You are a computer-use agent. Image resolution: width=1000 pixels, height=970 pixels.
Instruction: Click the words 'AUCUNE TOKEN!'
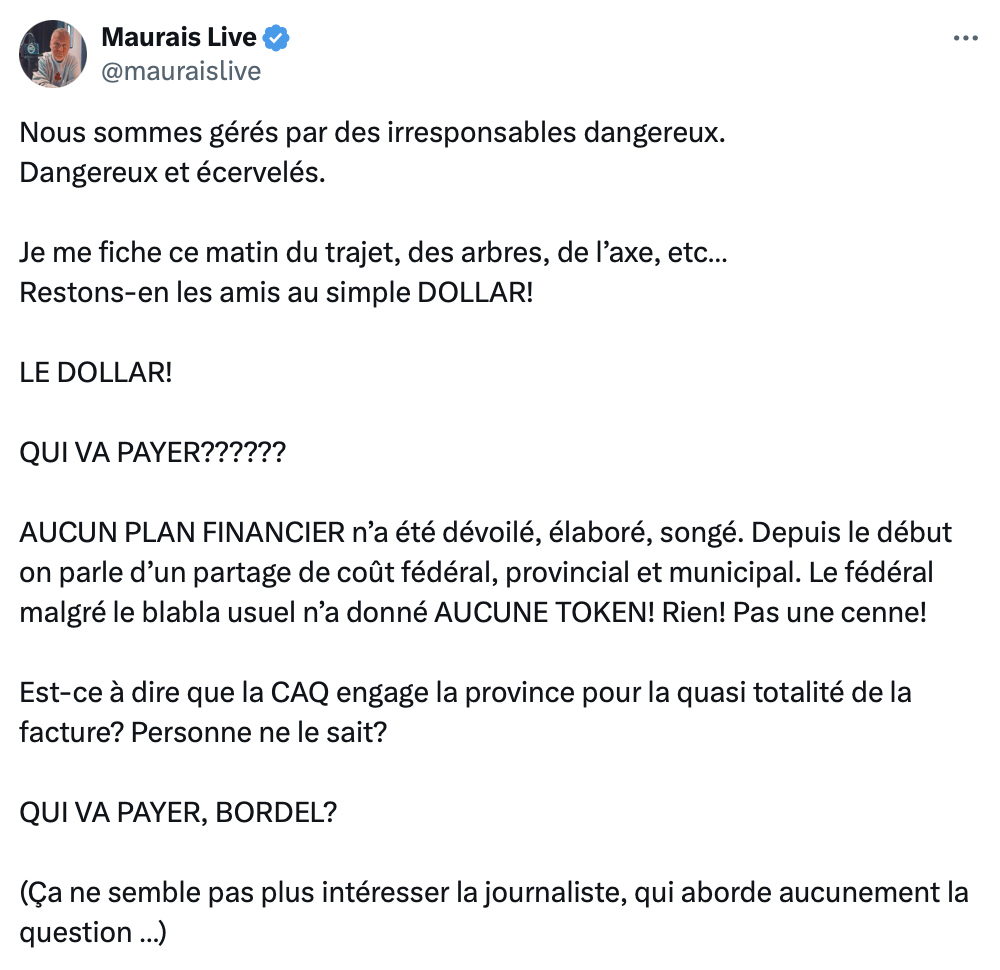coord(544,613)
